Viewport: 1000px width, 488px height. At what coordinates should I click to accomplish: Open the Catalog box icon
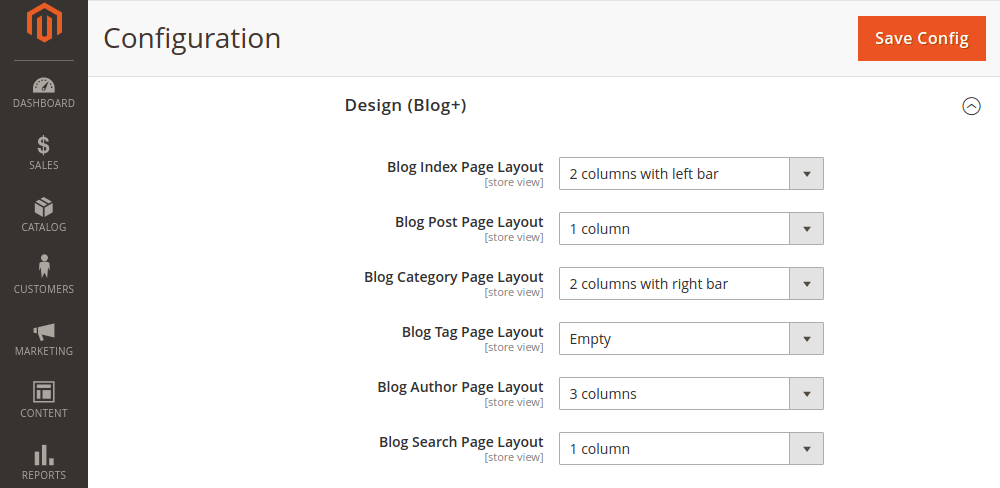(43, 207)
